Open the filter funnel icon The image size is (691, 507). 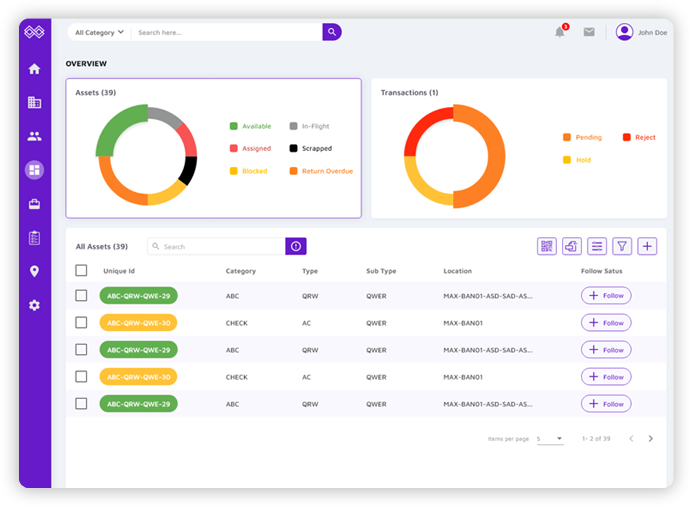pos(622,246)
